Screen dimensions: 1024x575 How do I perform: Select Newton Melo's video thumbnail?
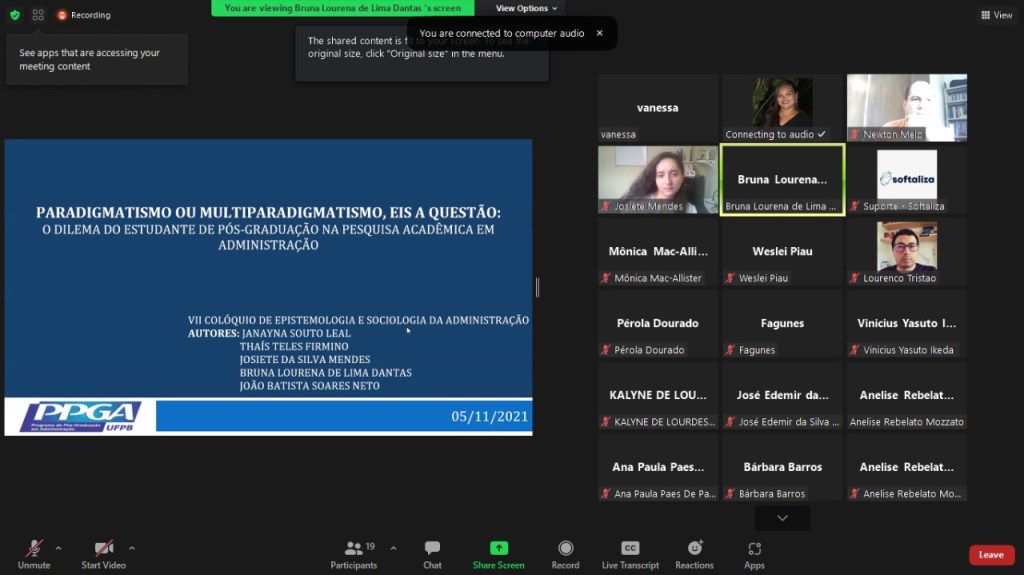(906, 107)
